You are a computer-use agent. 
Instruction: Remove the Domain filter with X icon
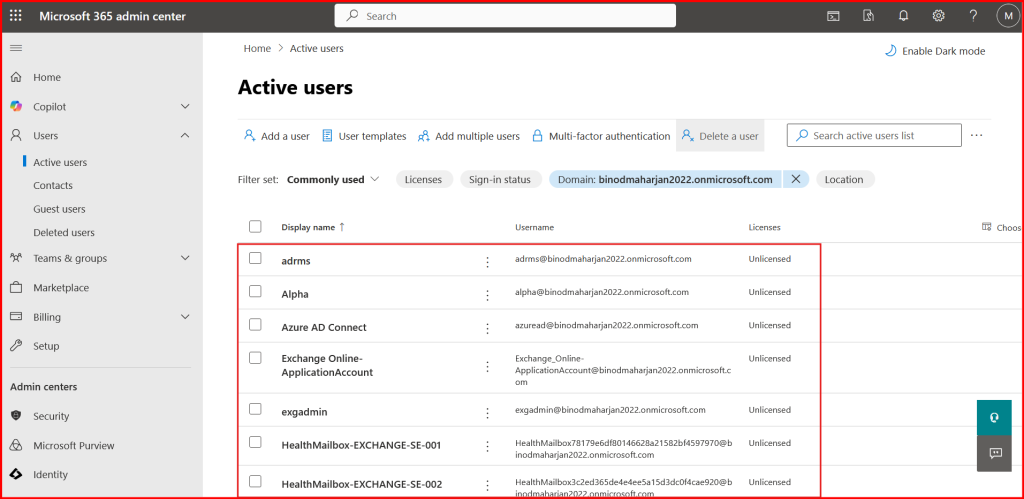(796, 179)
